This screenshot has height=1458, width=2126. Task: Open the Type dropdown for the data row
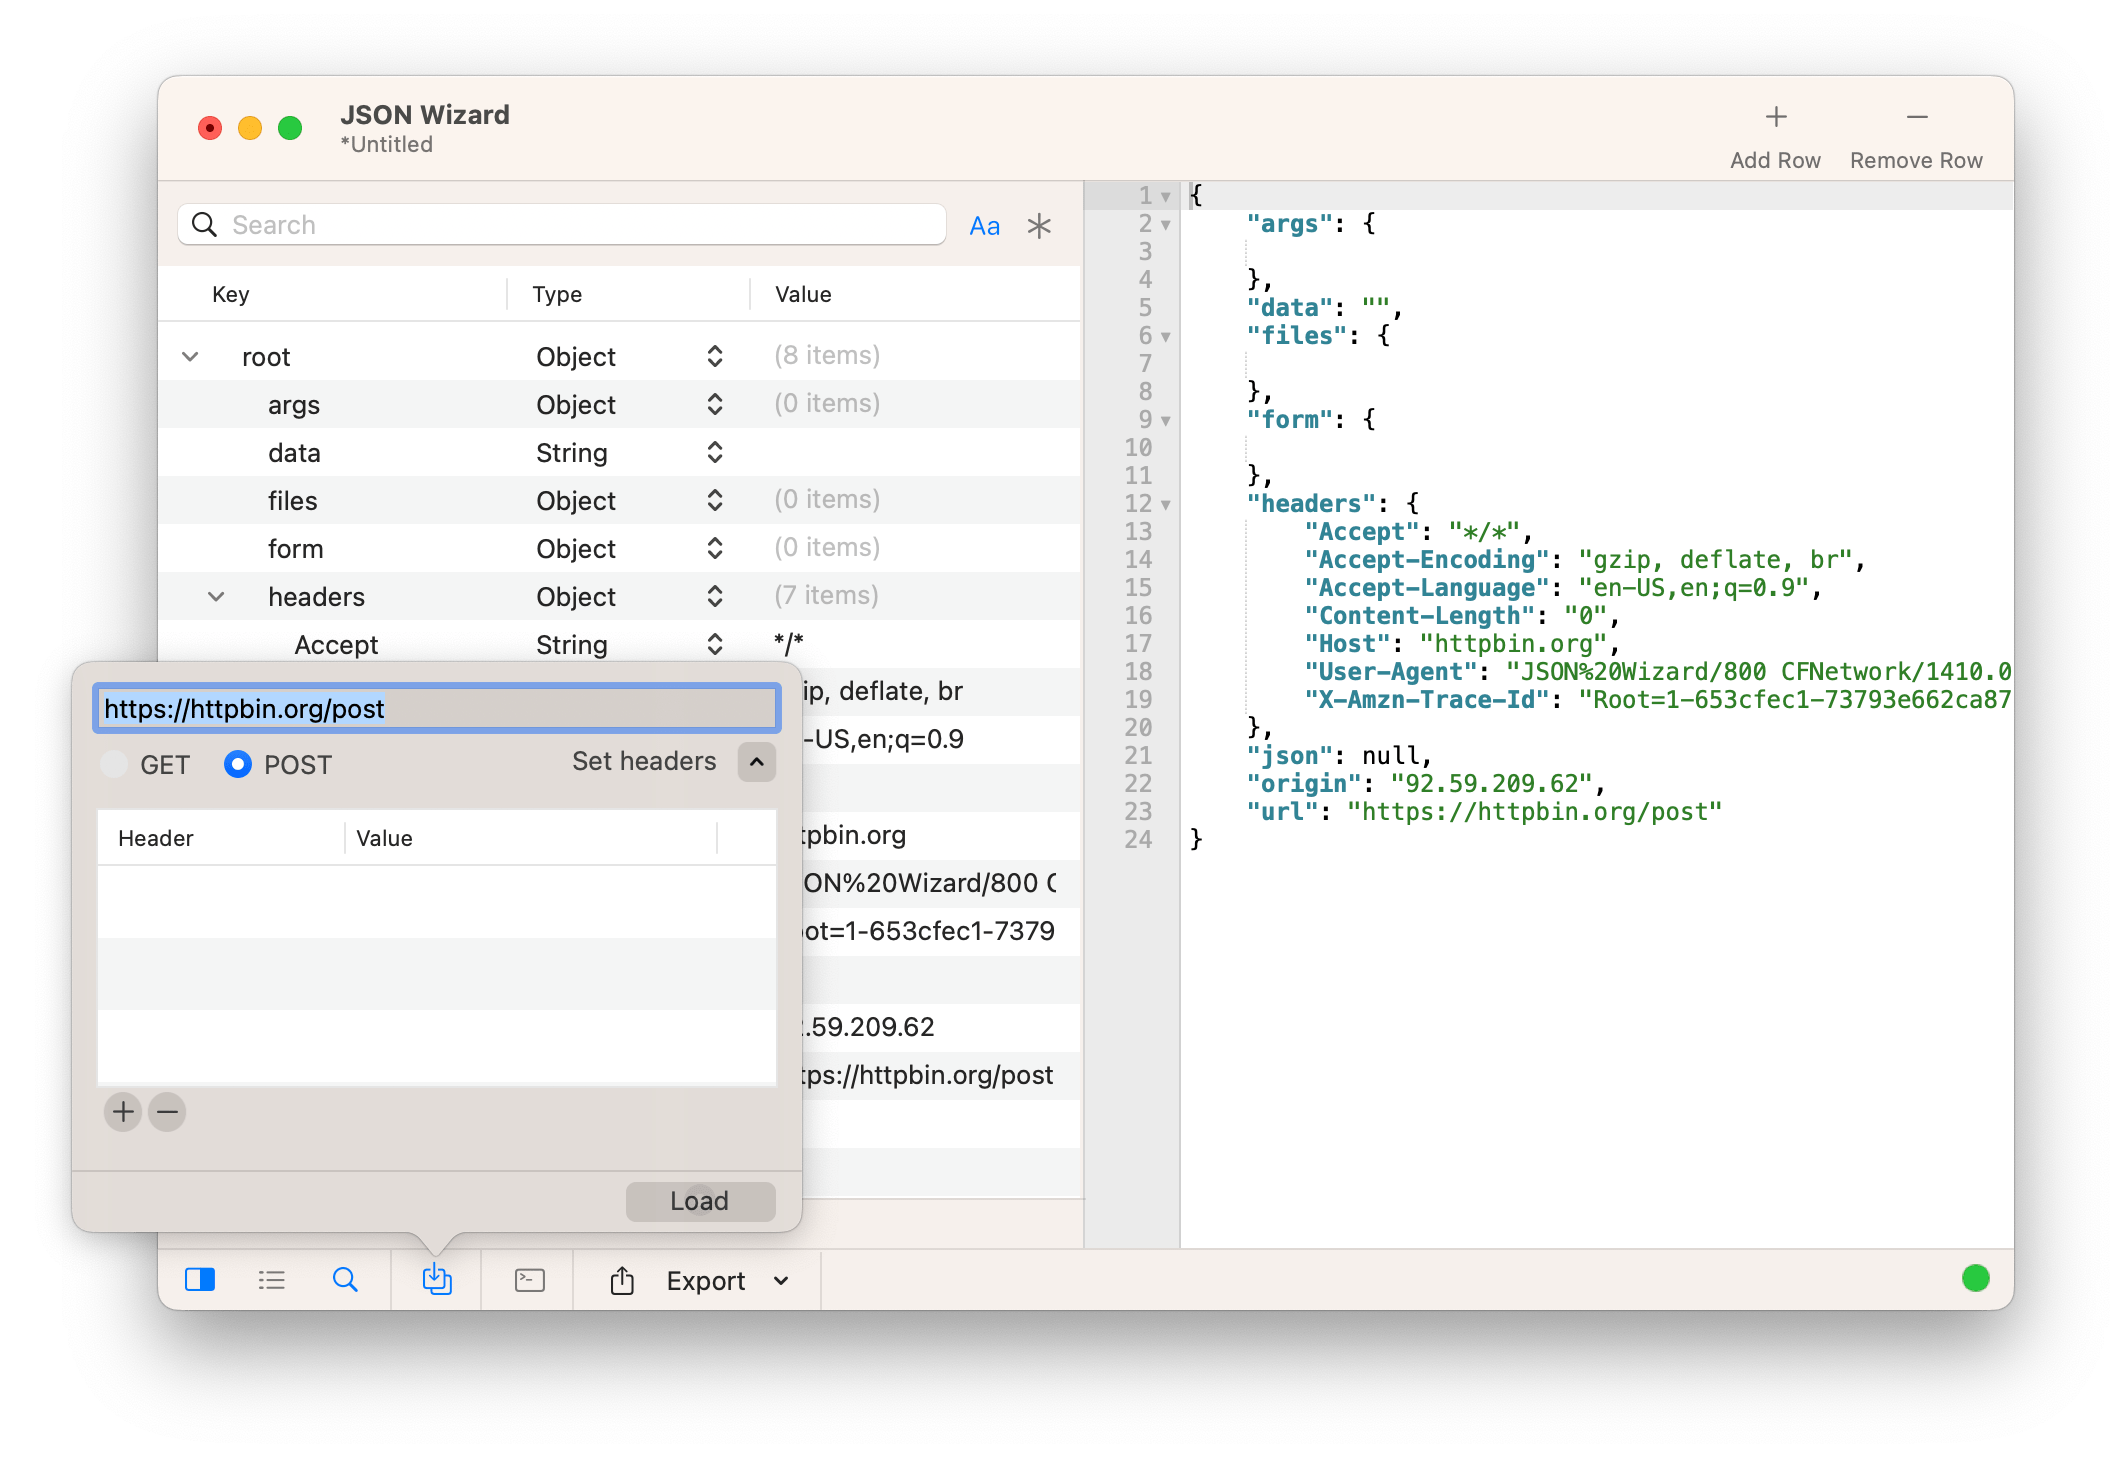(x=714, y=452)
